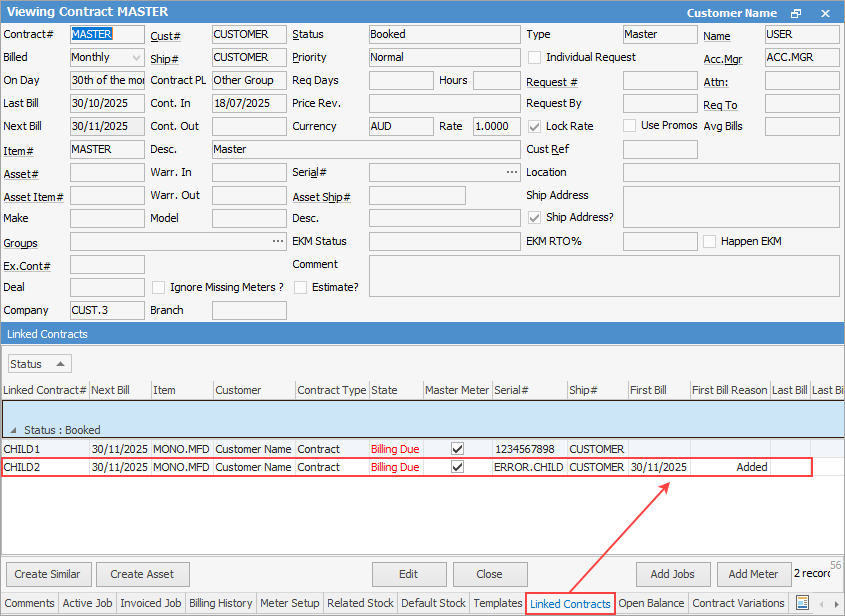Image resolution: width=845 pixels, height=616 pixels.
Task: Click the Create Similar button
Action: [49, 574]
